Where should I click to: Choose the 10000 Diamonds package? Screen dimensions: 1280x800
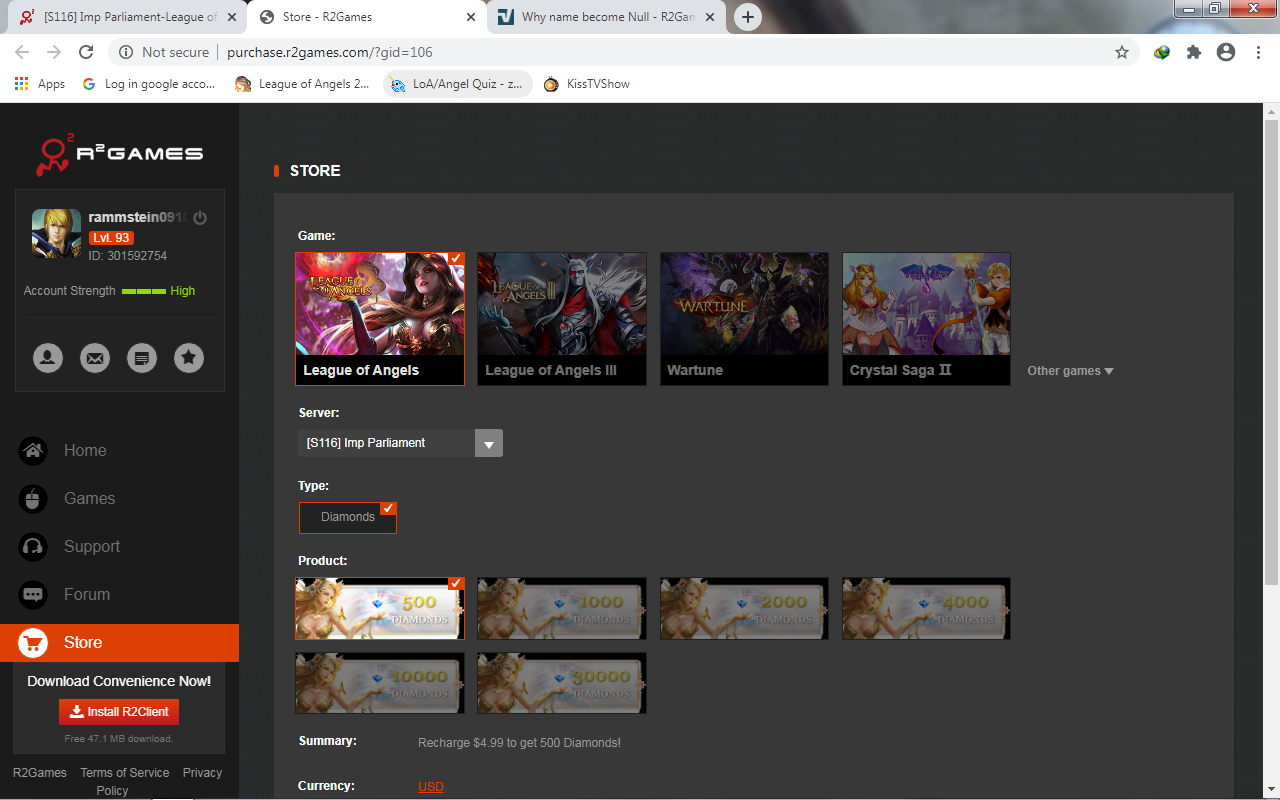[380, 683]
